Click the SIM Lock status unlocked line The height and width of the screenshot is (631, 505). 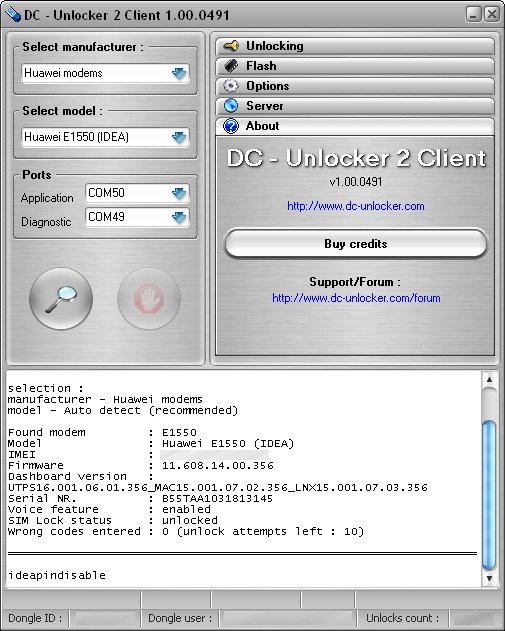(x=113, y=520)
